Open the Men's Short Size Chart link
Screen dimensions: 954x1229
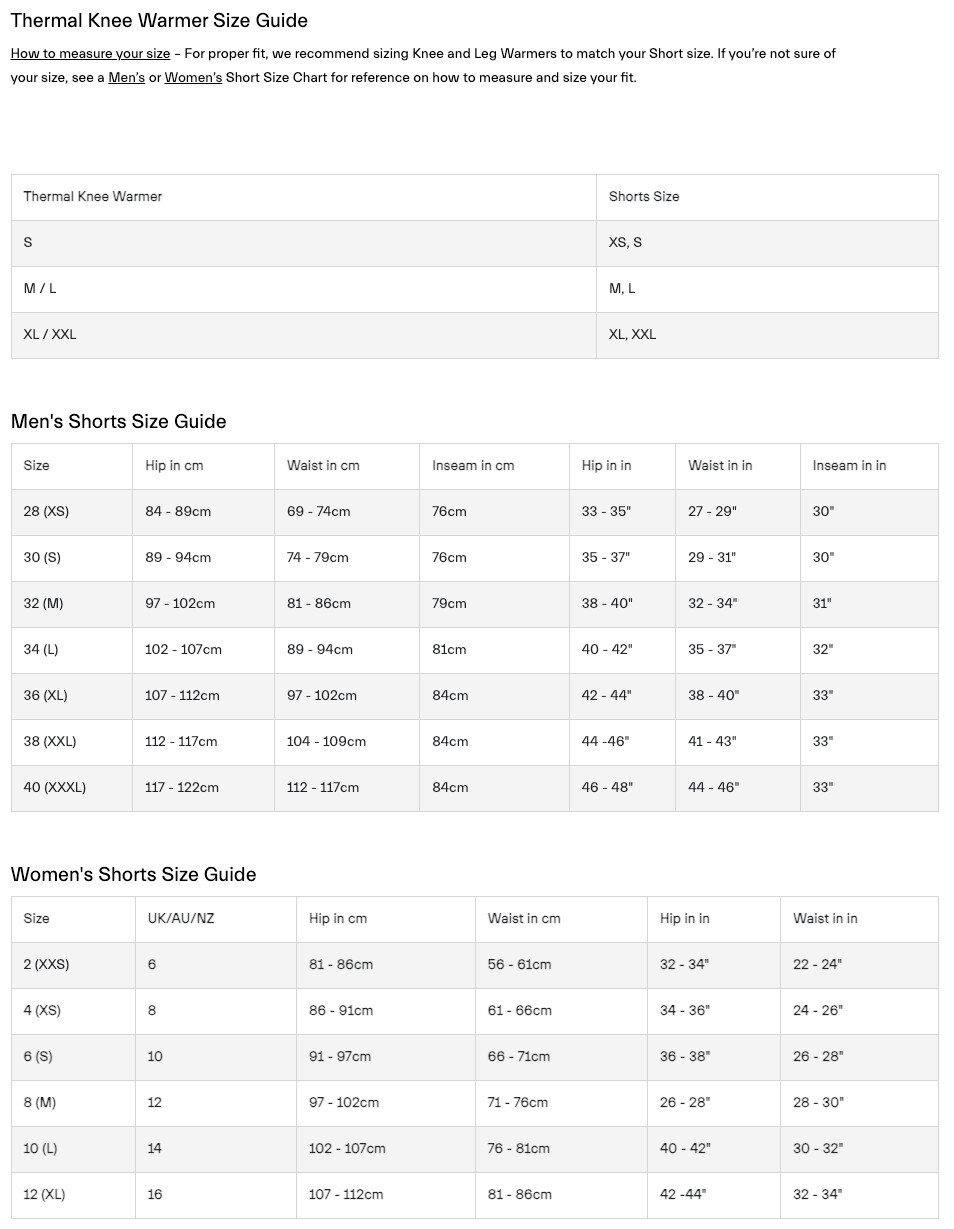pos(126,78)
